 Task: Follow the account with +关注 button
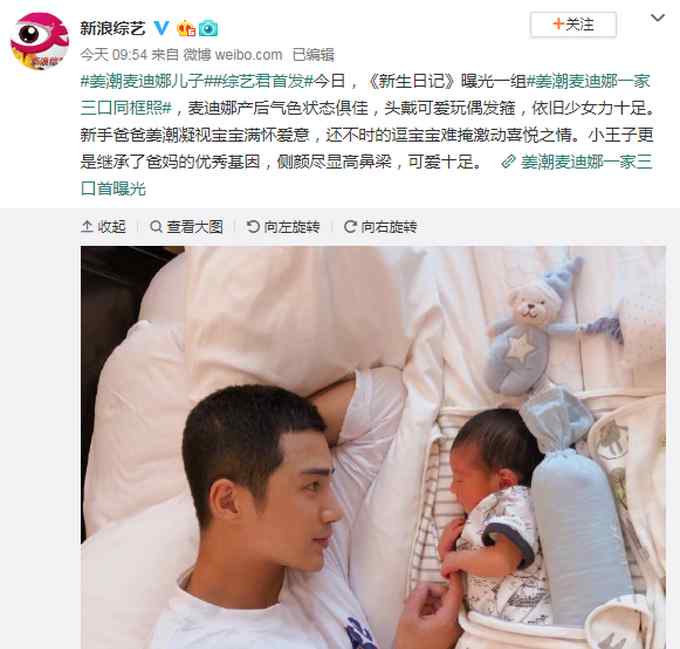click(573, 25)
